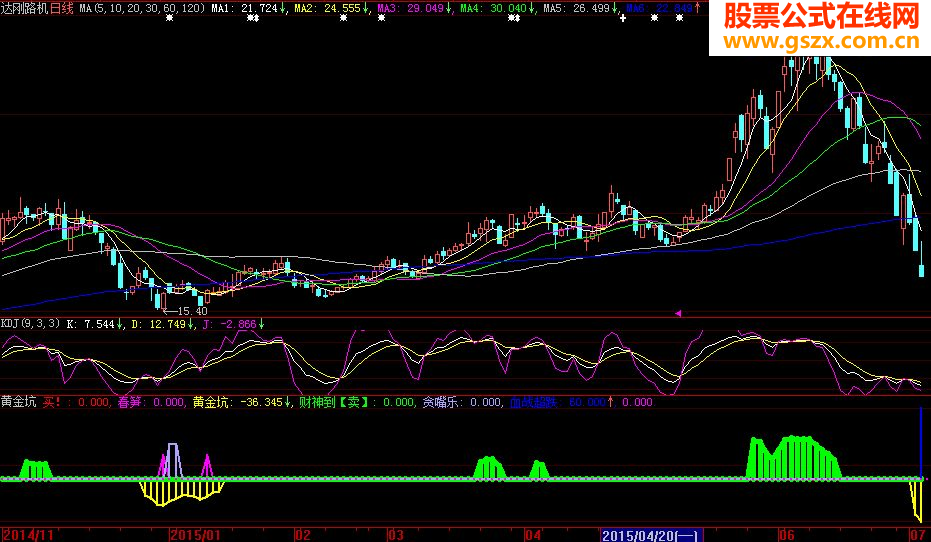The width and height of the screenshot is (931, 542).
Task: Select the MA2 24.555 yellow label
Action: 328,8
